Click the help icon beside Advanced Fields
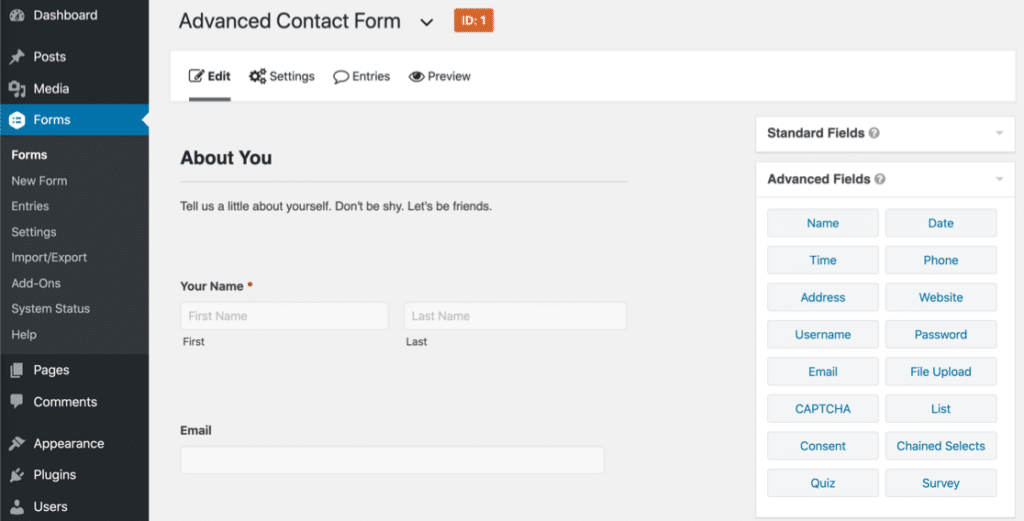This screenshot has height=521, width=1024. click(880, 179)
